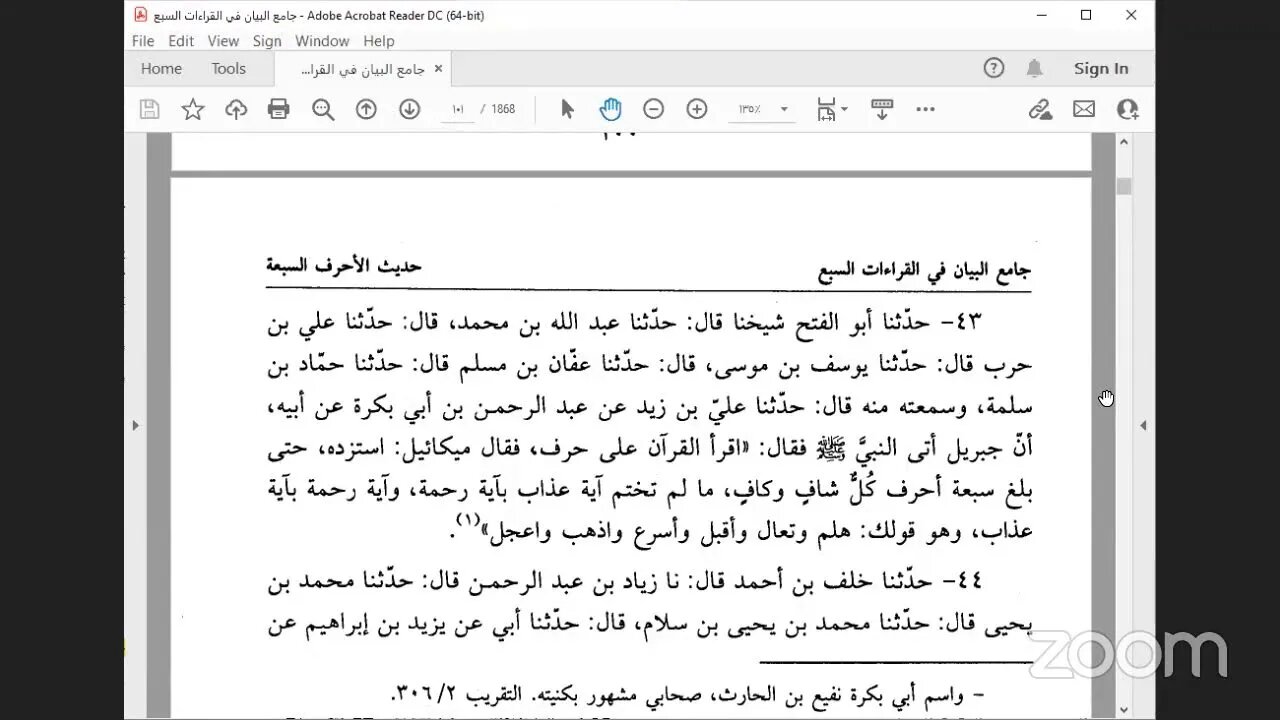Switch to the Home tab
This screenshot has height=720, width=1280.
click(161, 69)
